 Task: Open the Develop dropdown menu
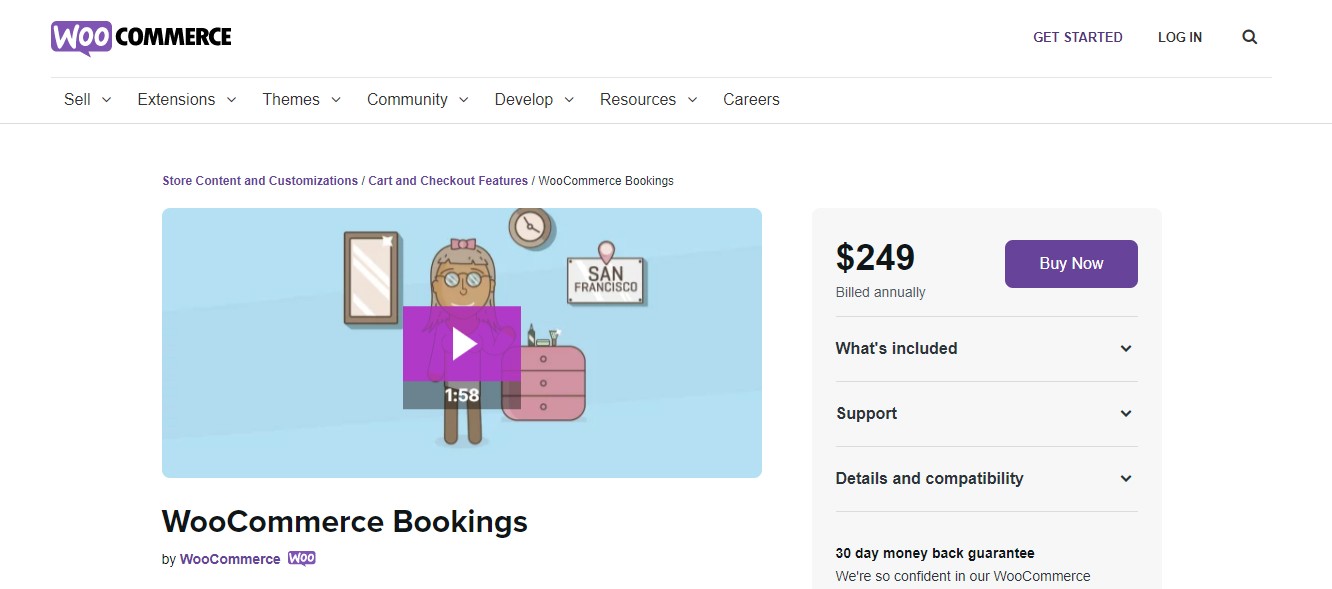click(x=534, y=100)
